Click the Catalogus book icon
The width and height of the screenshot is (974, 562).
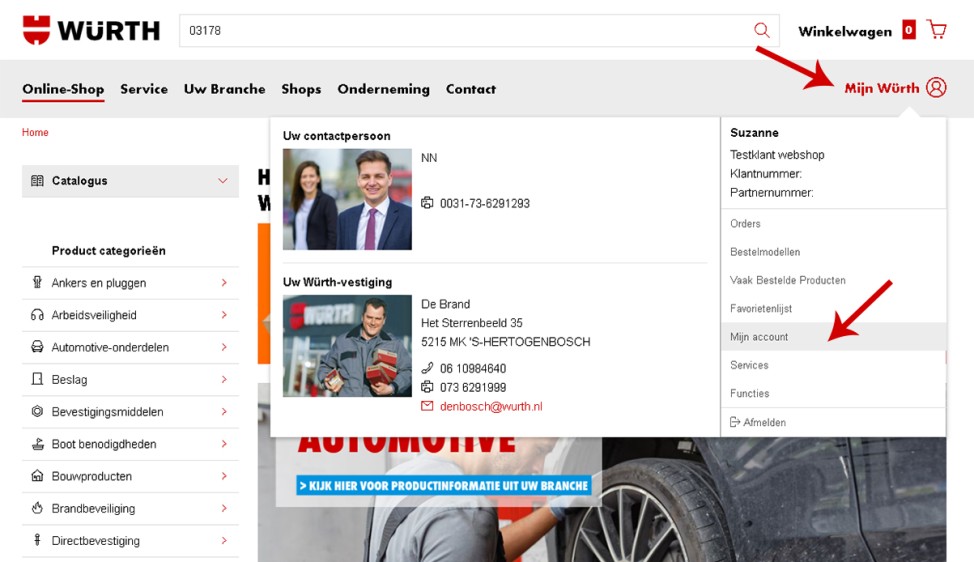[x=37, y=181]
